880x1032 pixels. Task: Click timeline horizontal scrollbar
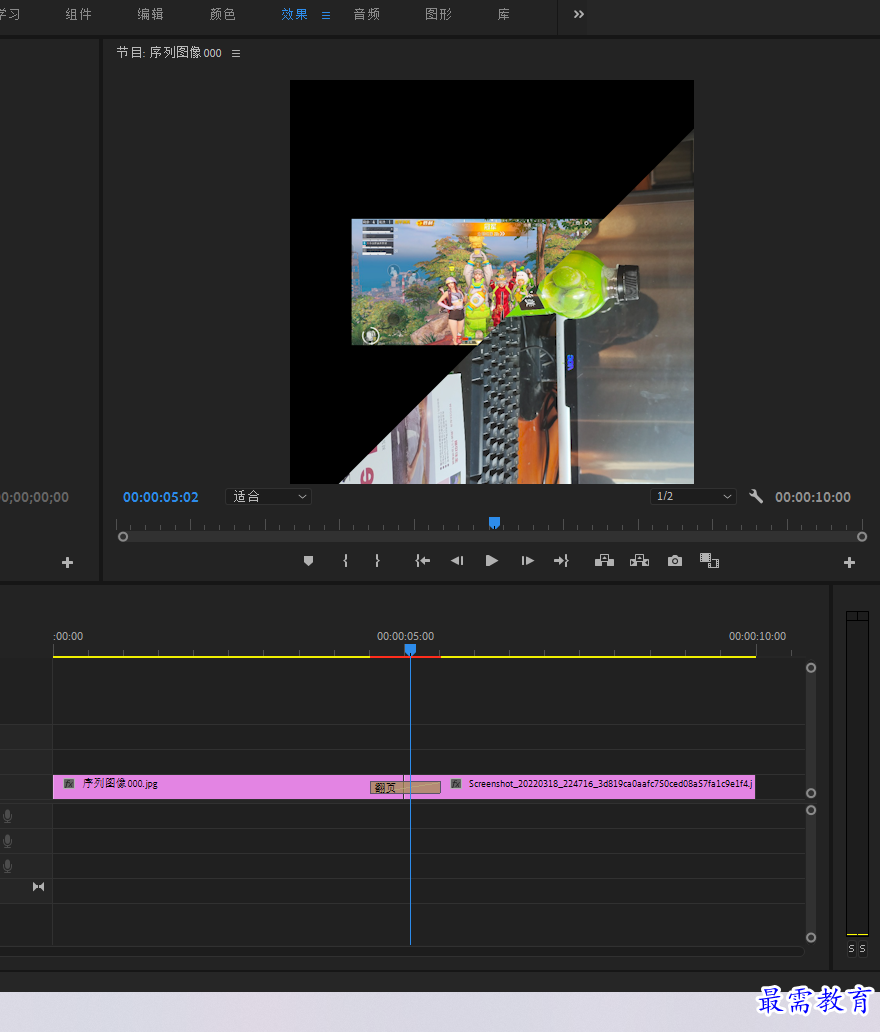pyautogui.click(x=401, y=951)
